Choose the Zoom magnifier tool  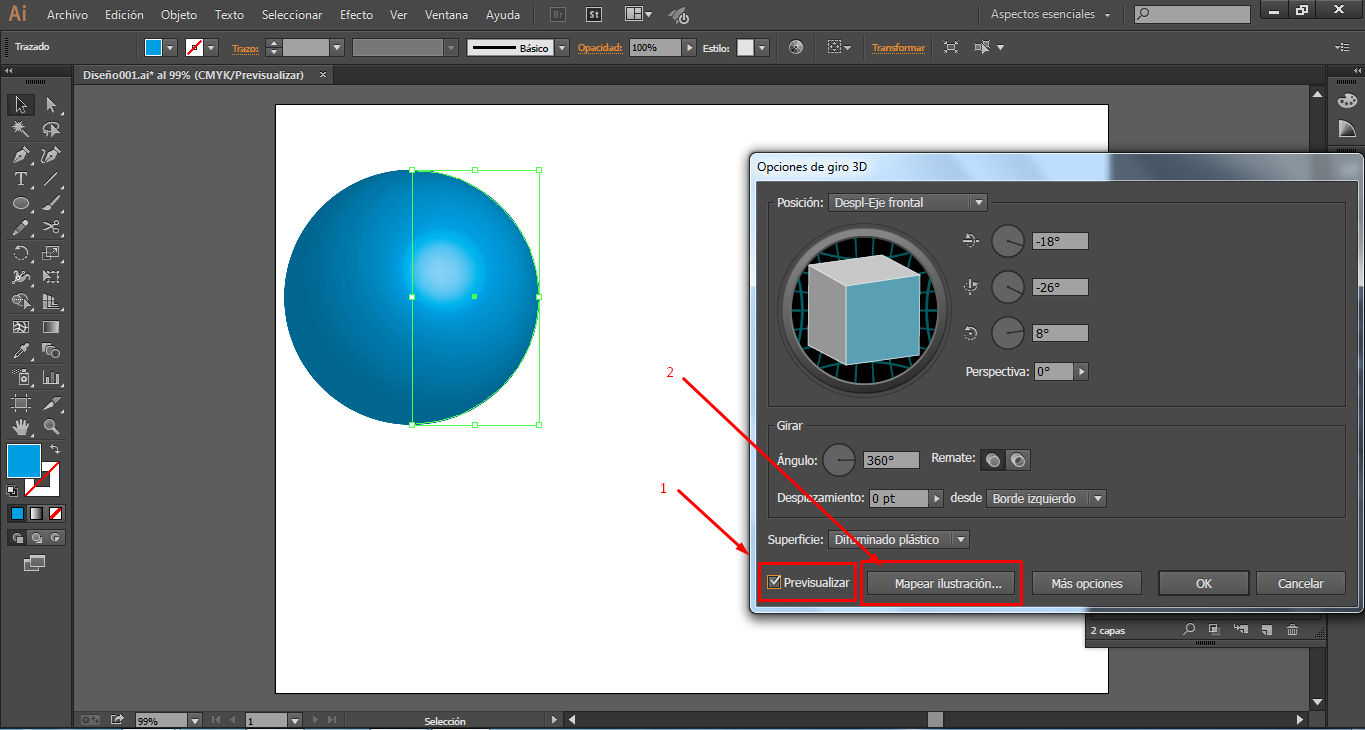(51, 427)
